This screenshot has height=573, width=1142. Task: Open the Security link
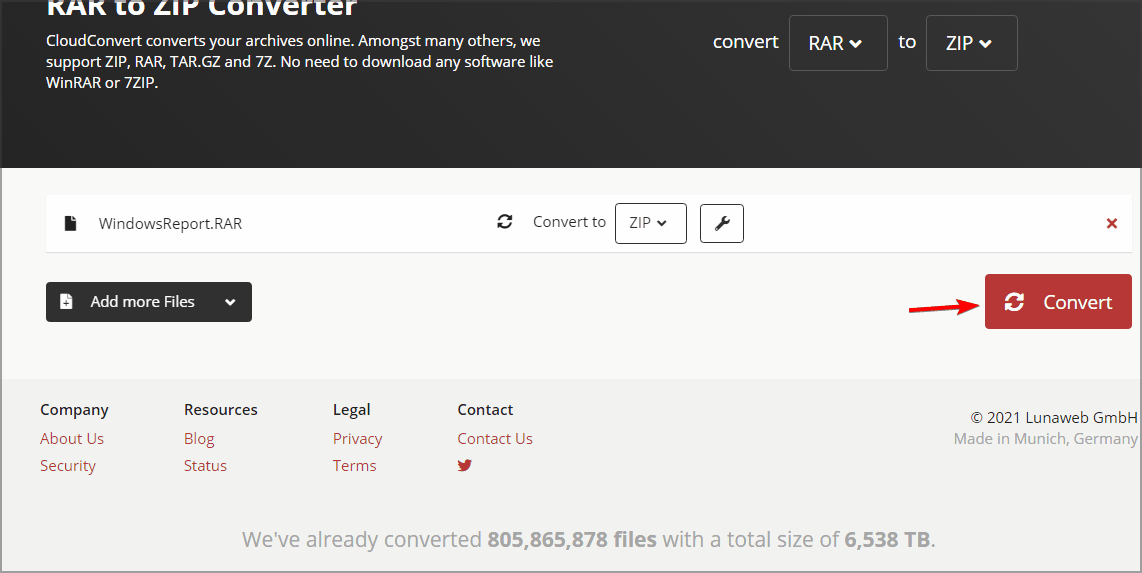tap(68, 465)
